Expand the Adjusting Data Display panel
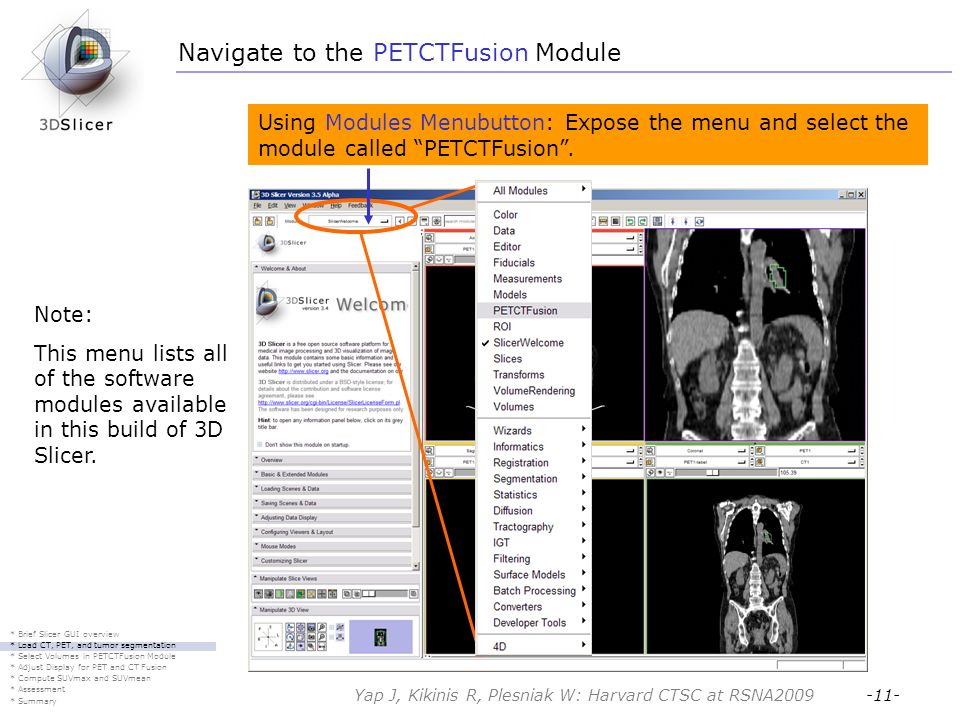The height and width of the screenshot is (720, 960). 332,517
